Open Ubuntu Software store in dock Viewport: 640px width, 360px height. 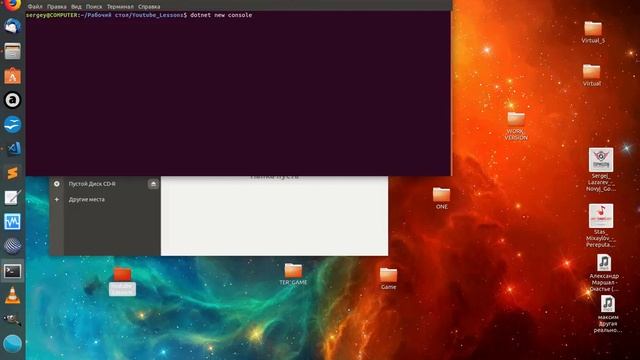(x=12, y=76)
